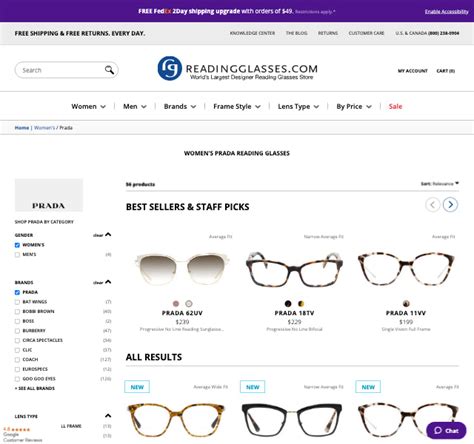Select black color swatch for Prada 18TV

[x=288, y=303]
